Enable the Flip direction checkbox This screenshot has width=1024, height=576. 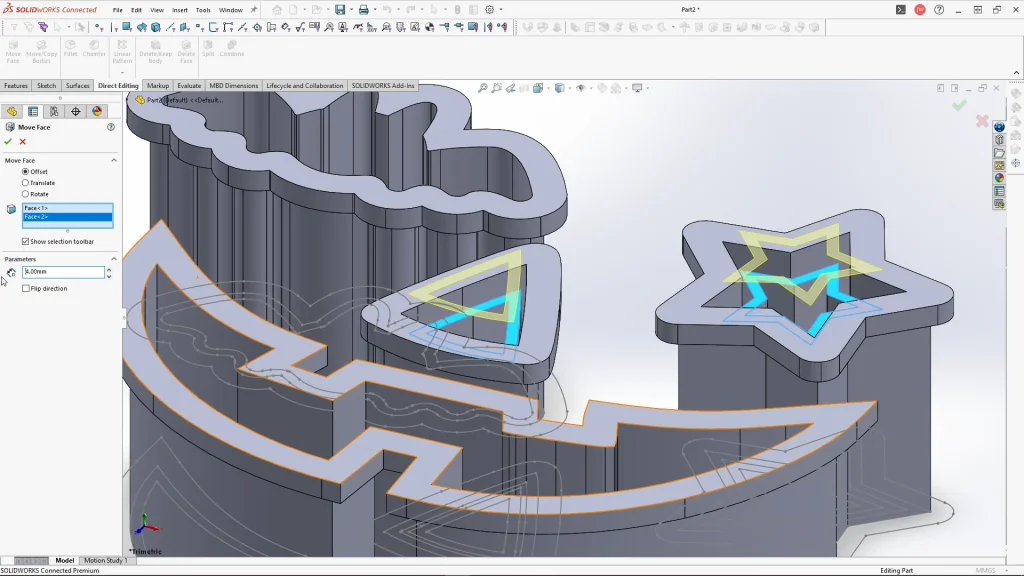tap(26, 288)
